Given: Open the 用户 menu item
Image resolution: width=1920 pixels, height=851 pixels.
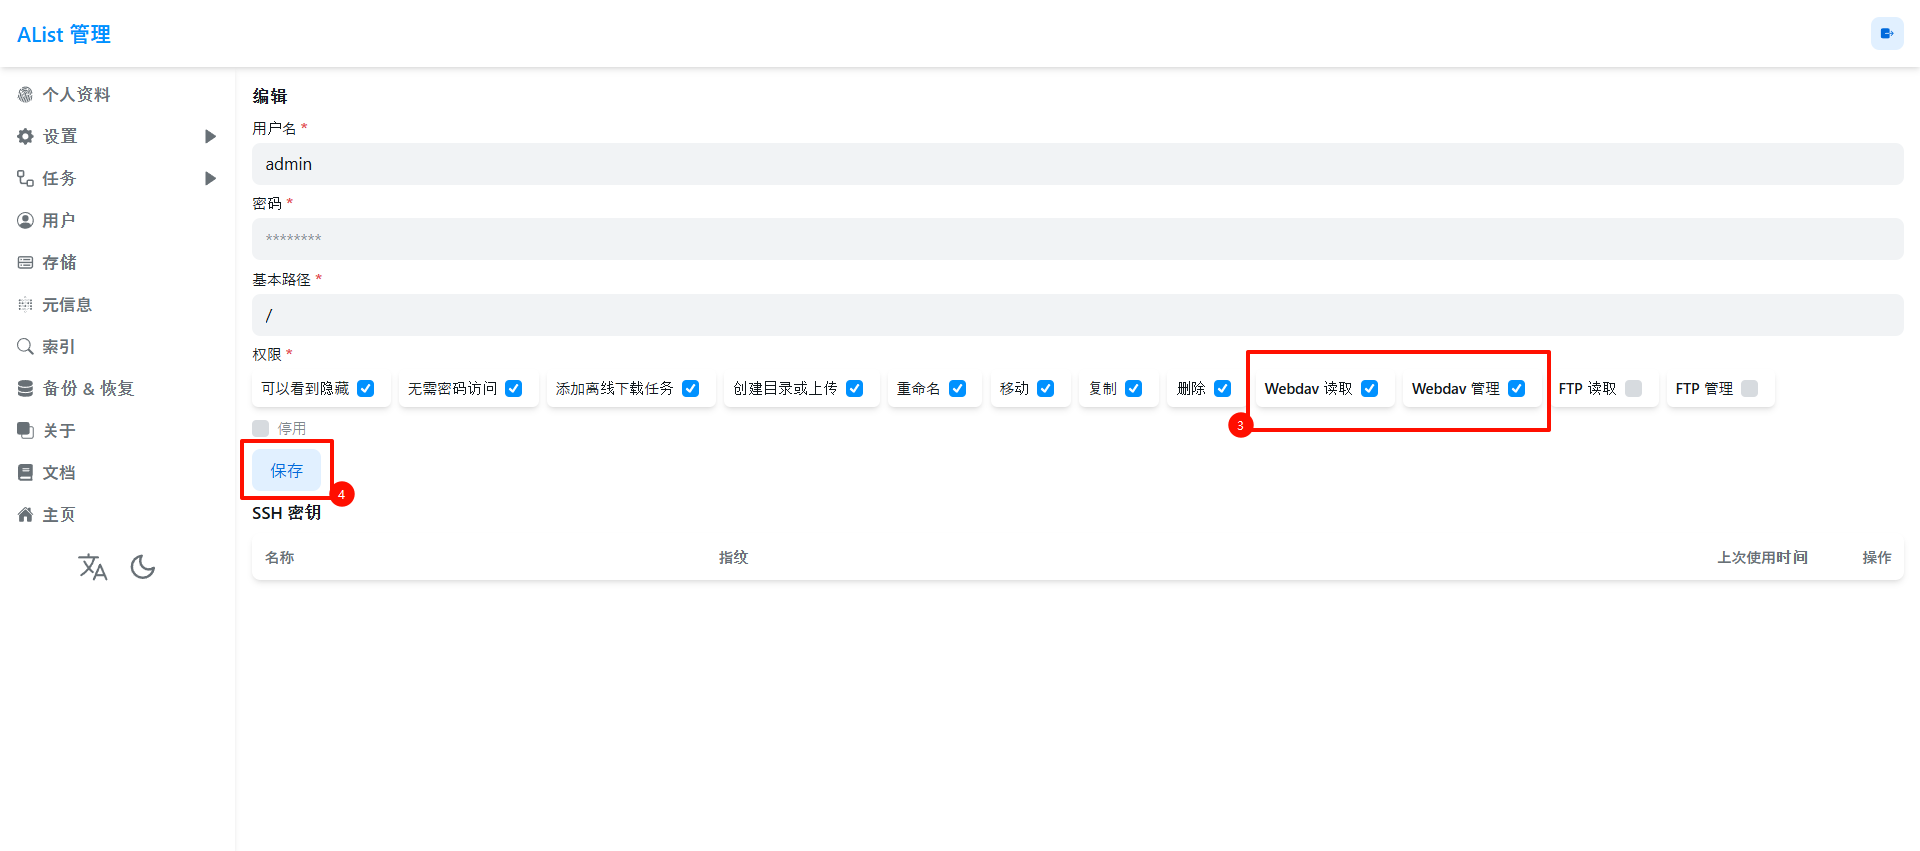Looking at the screenshot, I should point(59,221).
